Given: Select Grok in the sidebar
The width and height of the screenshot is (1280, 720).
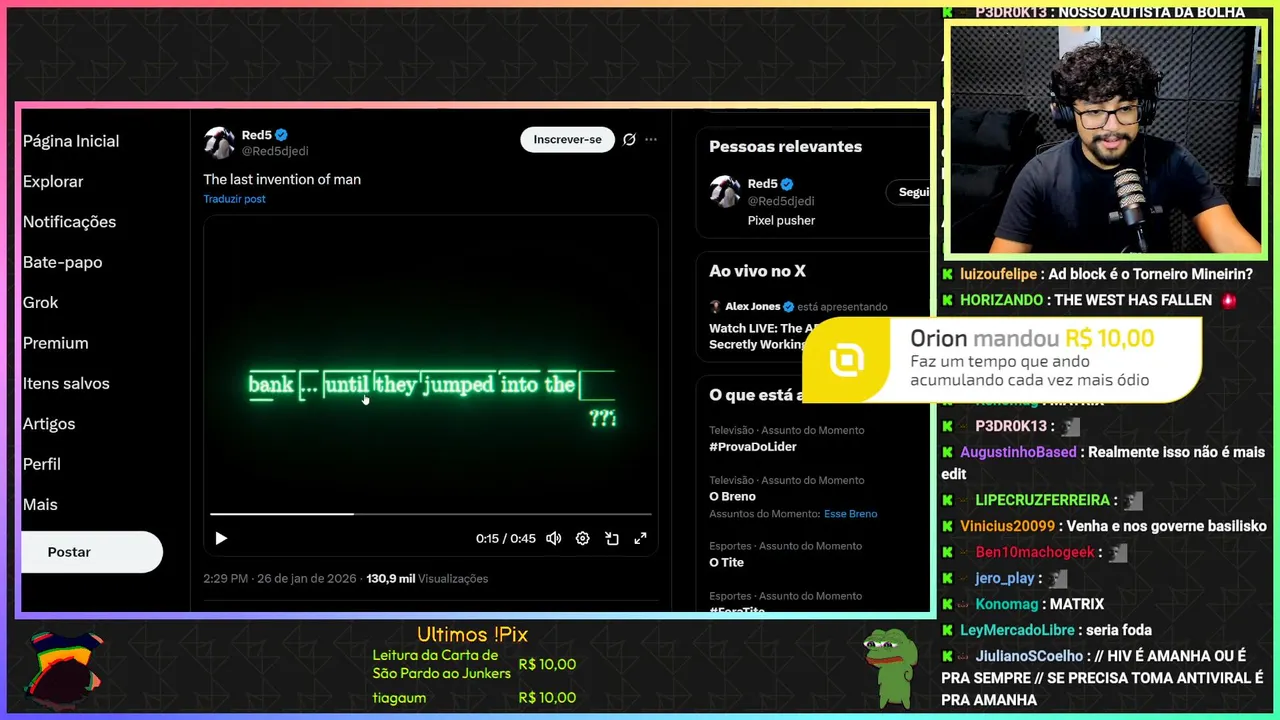Looking at the screenshot, I should pyautogui.click(x=40, y=302).
